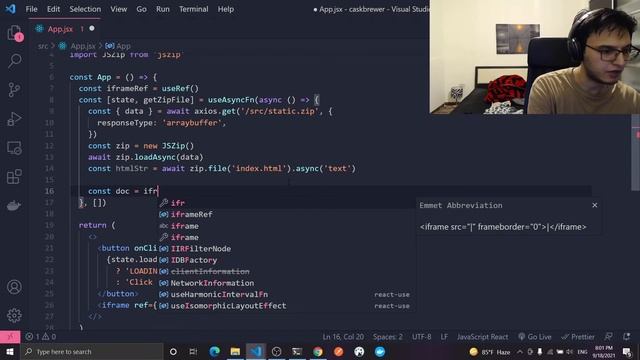Open the OBS Studio taskbar icon
The width and height of the screenshot is (640, 360).
pyautogui.click(x=276, y=351)
